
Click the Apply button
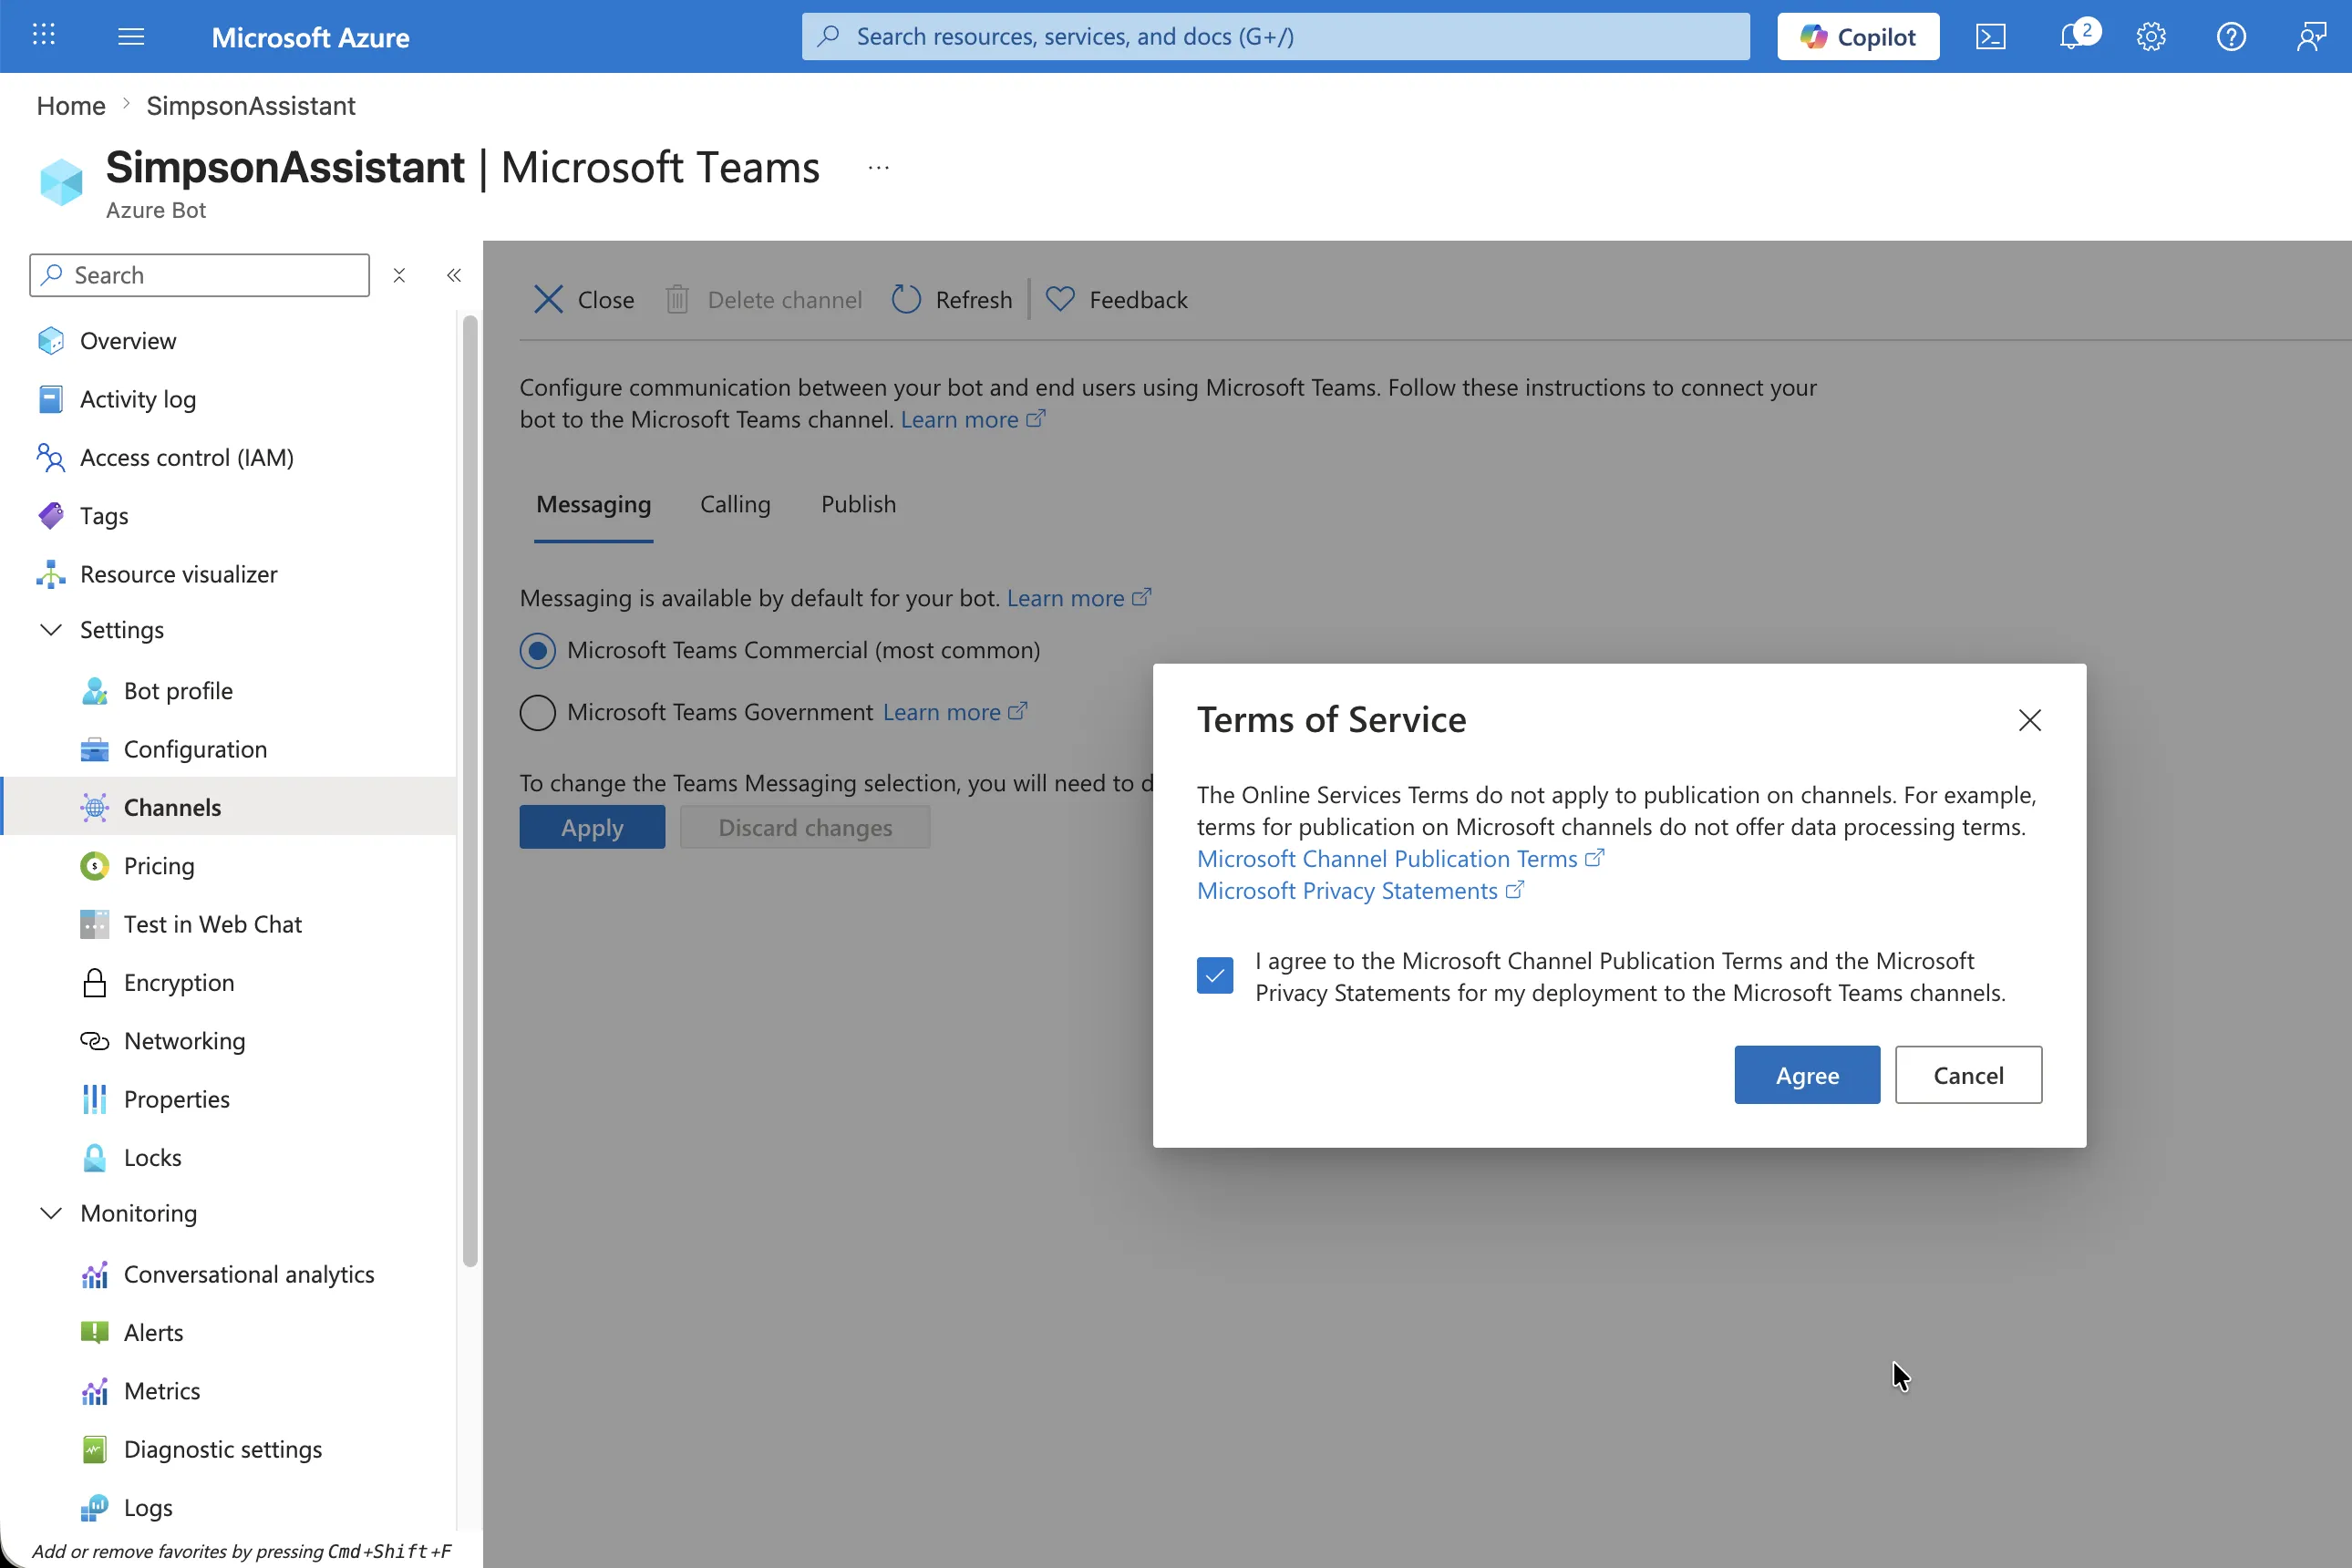point(592,827)
